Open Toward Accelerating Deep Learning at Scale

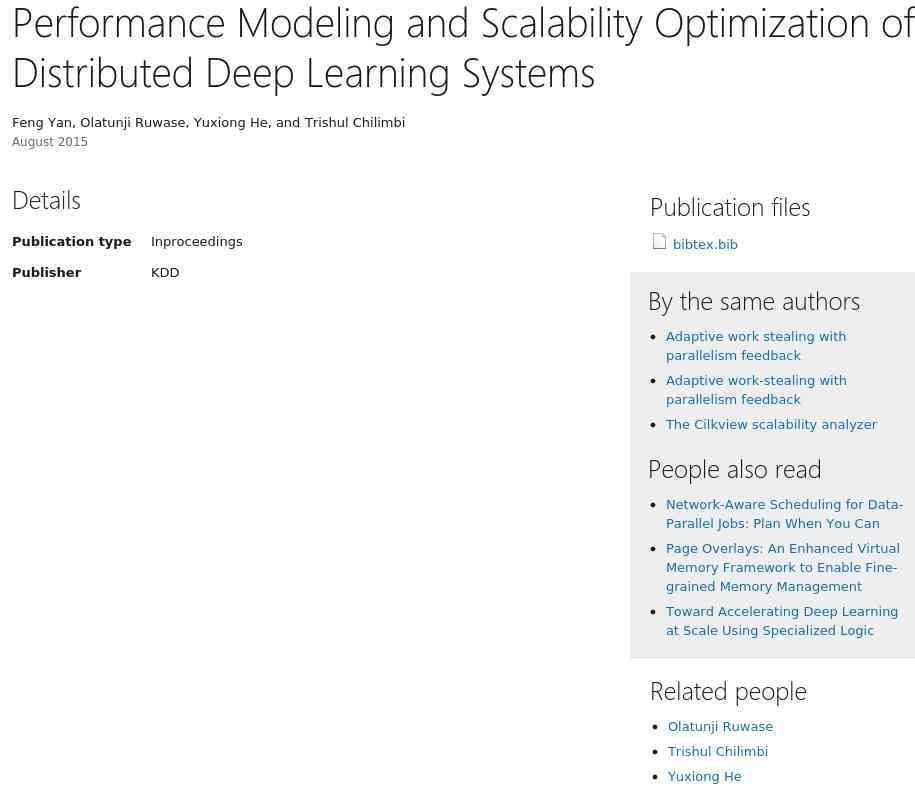781,621
